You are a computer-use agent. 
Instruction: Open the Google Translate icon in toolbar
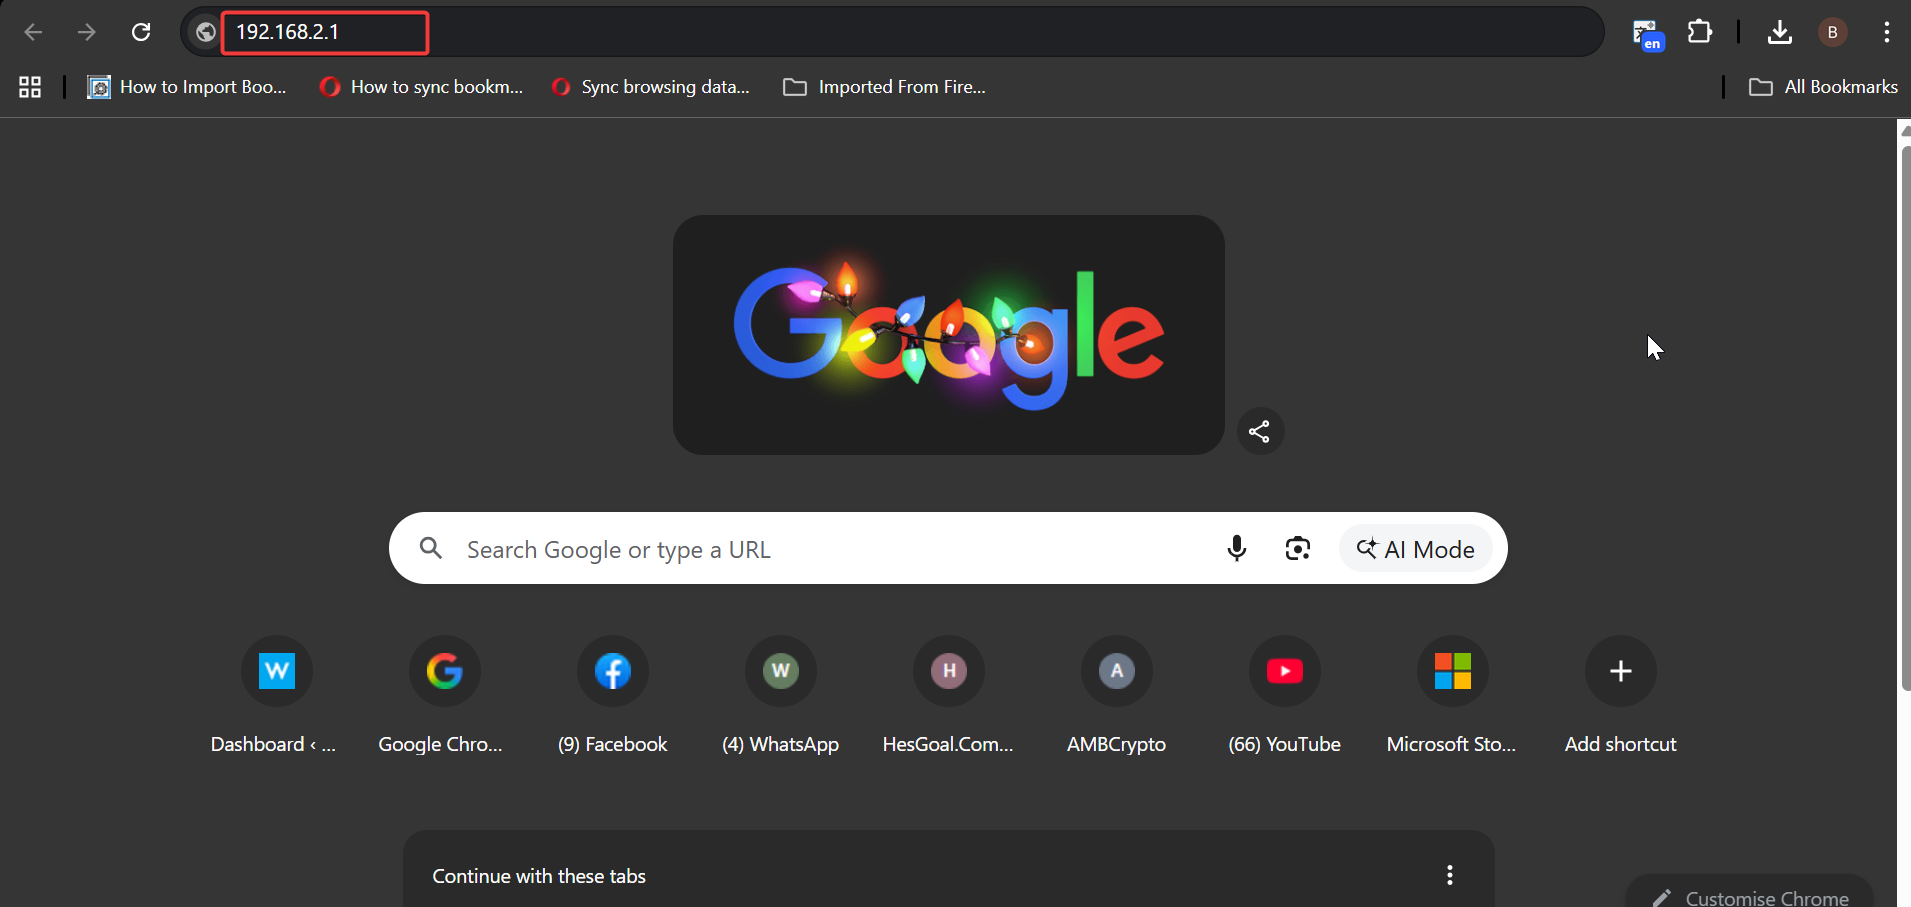1648,34
